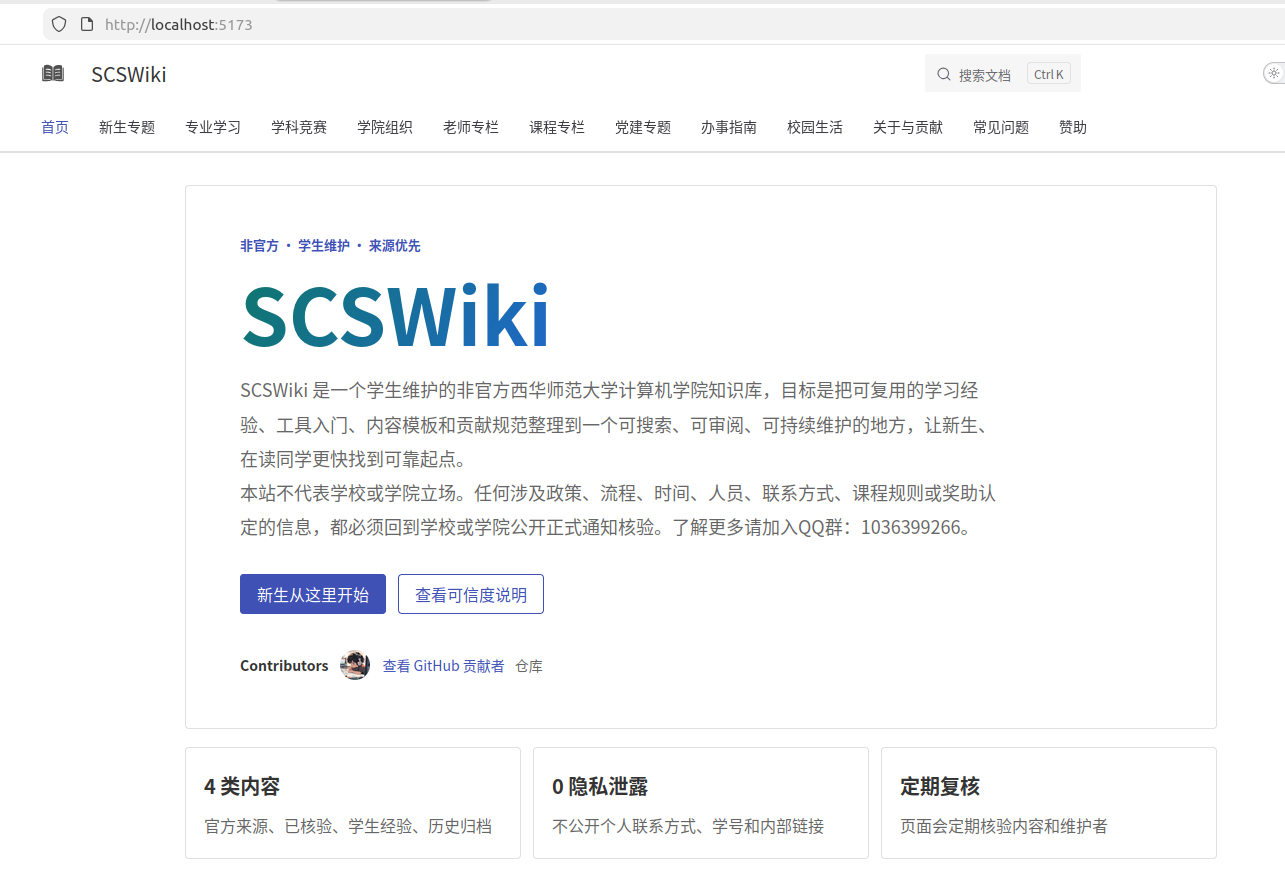Click the SCSWiki book logo icon
The image size is (1285, 872).
(x=53, y=74)
